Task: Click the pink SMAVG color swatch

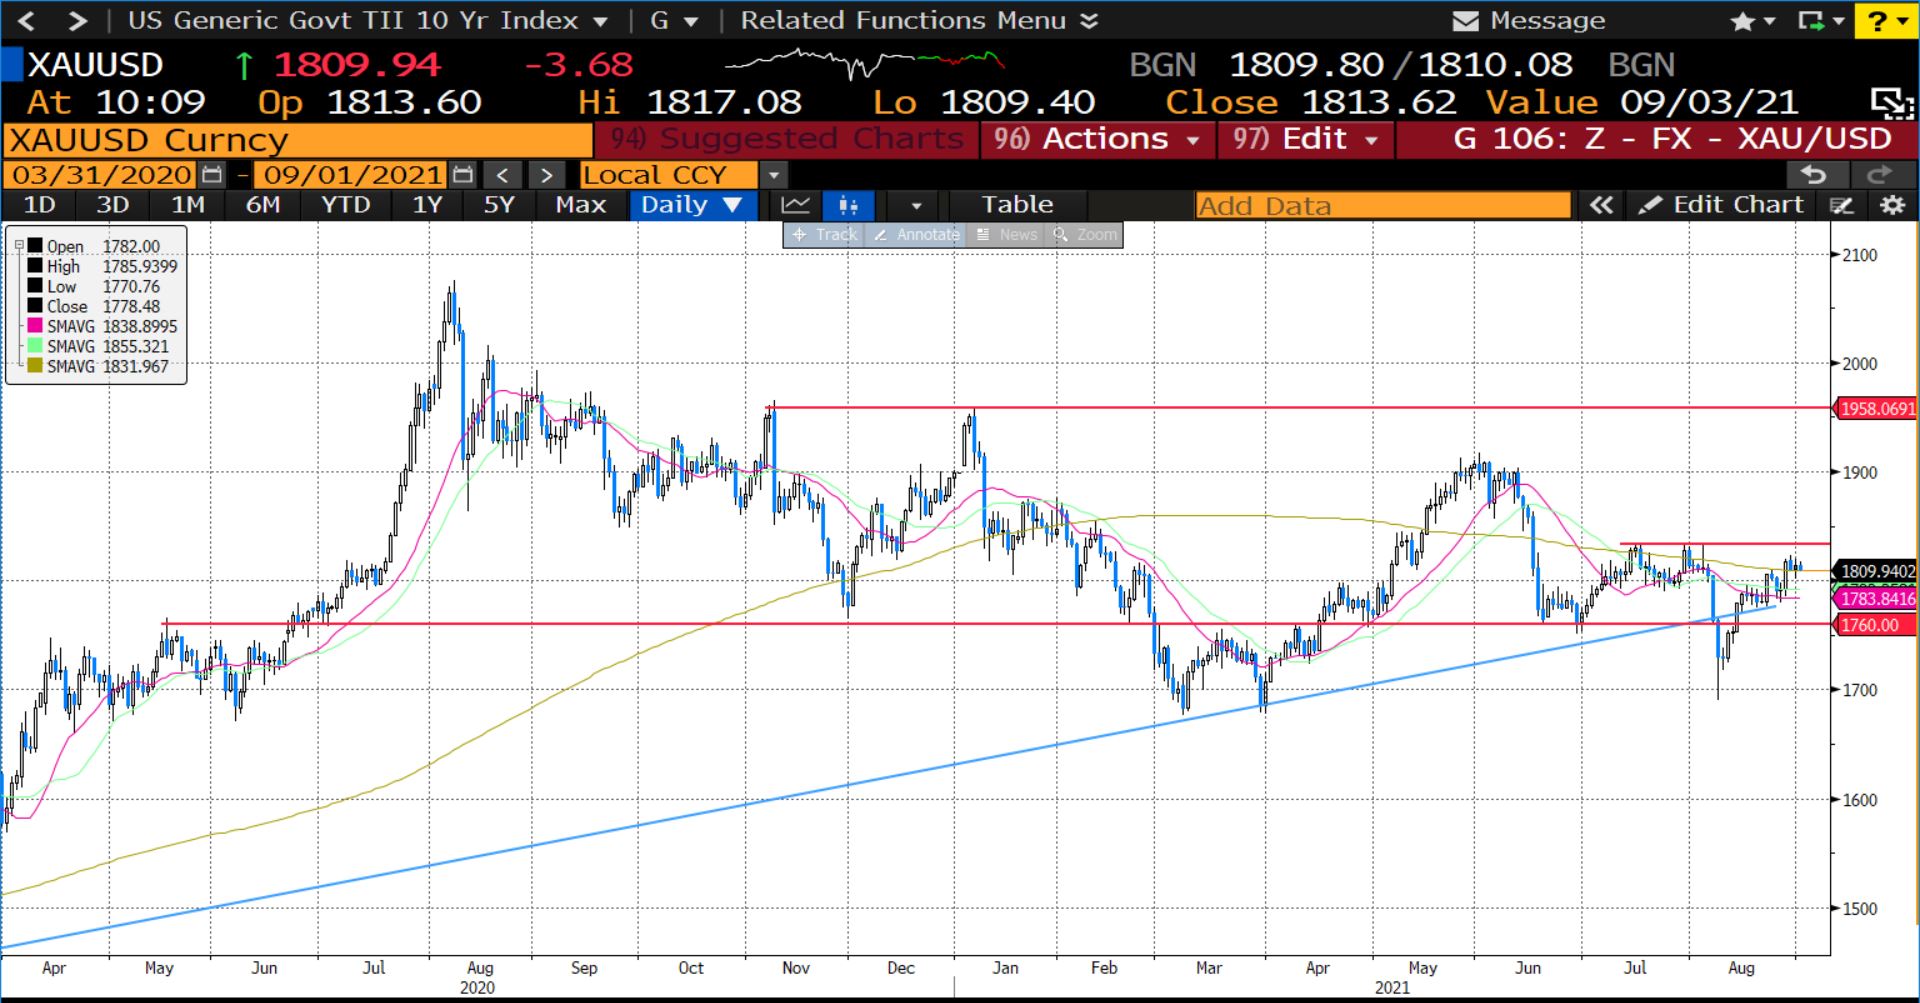Action: coord(35,326)
